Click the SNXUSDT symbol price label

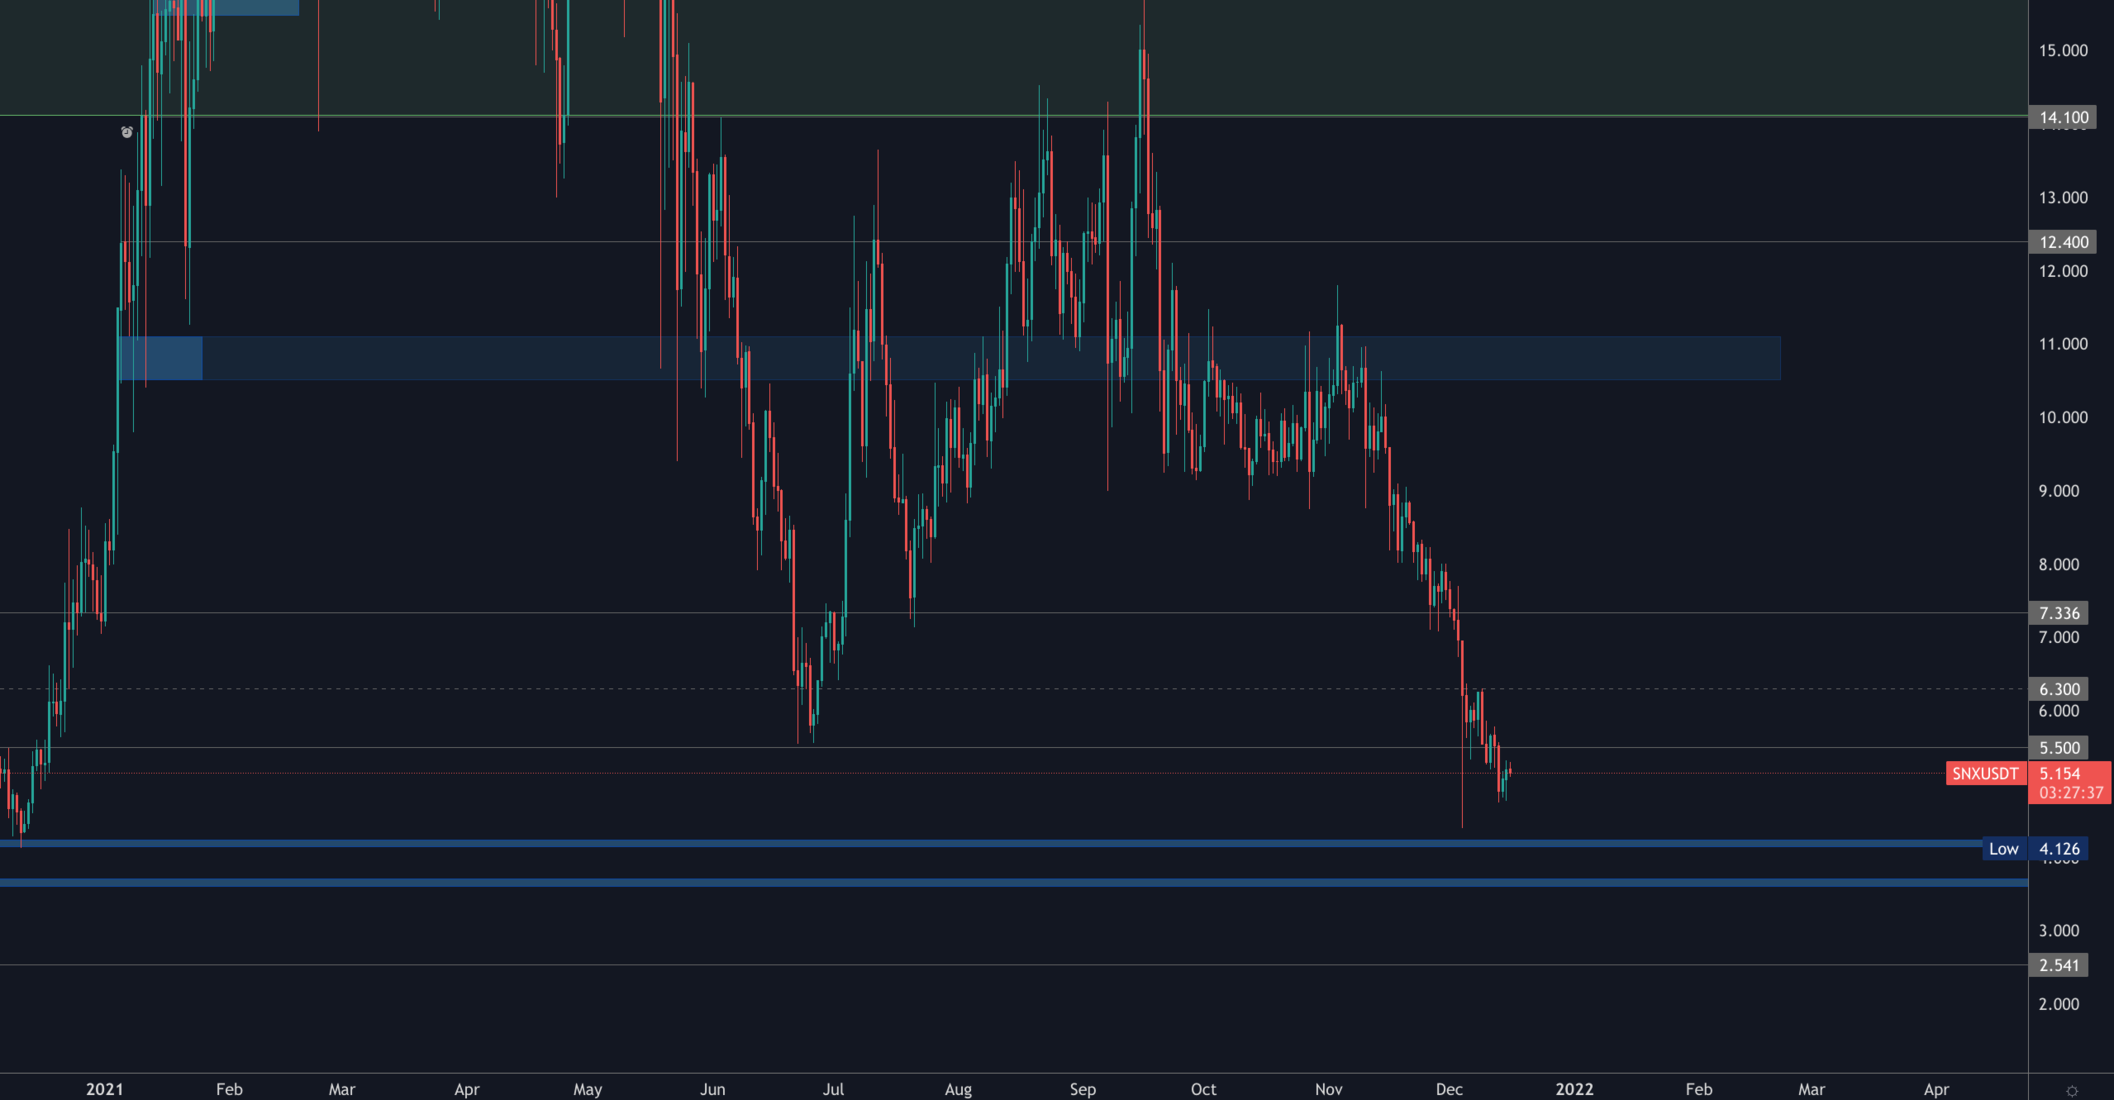[x=1985, y=773]
